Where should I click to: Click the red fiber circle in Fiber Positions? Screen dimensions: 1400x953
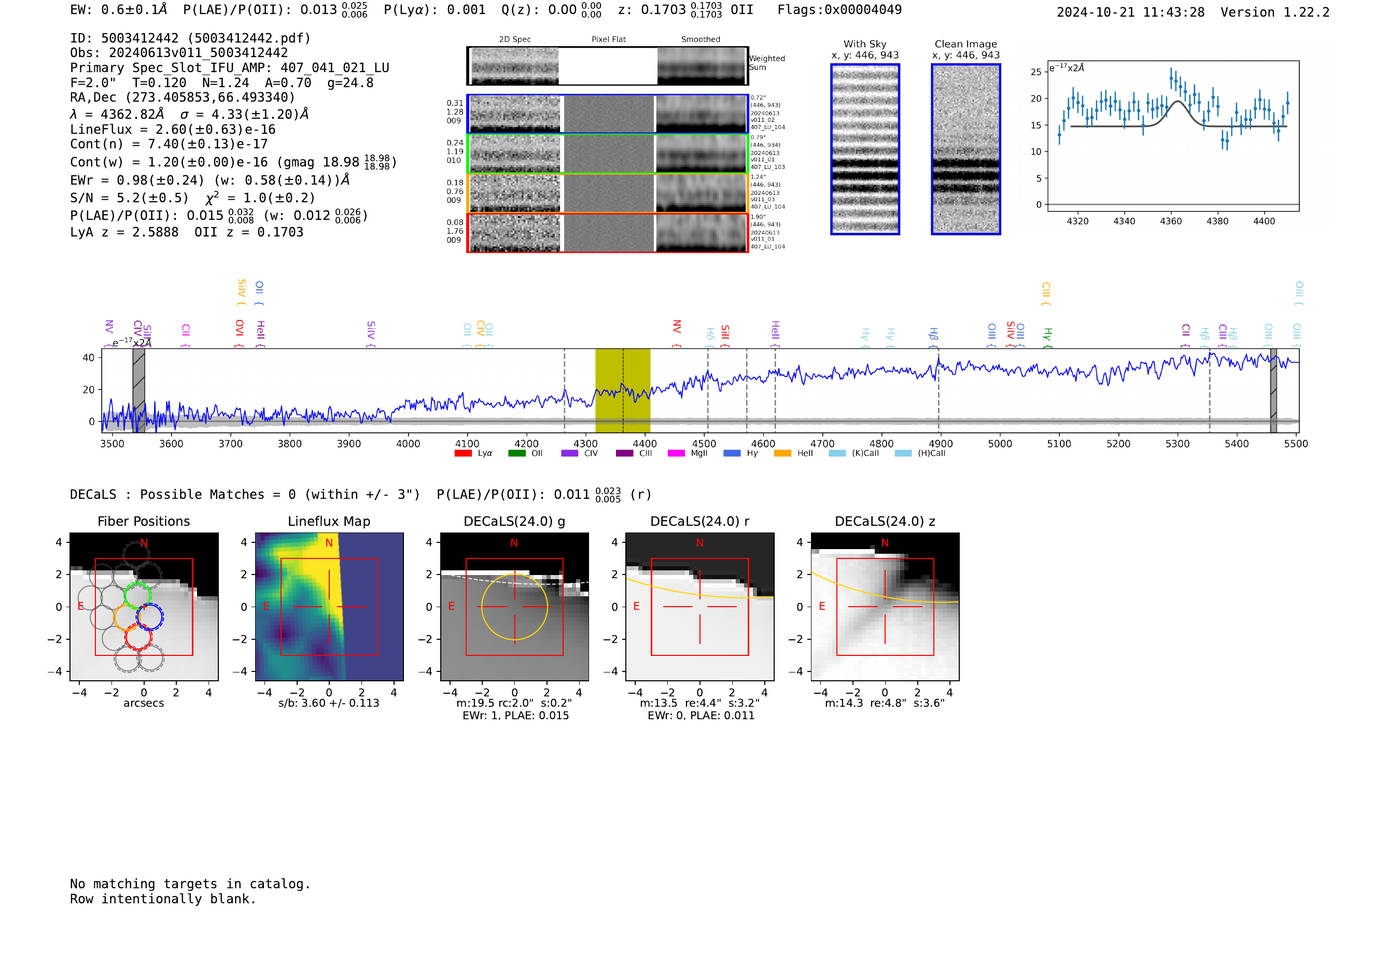point(138,636)
